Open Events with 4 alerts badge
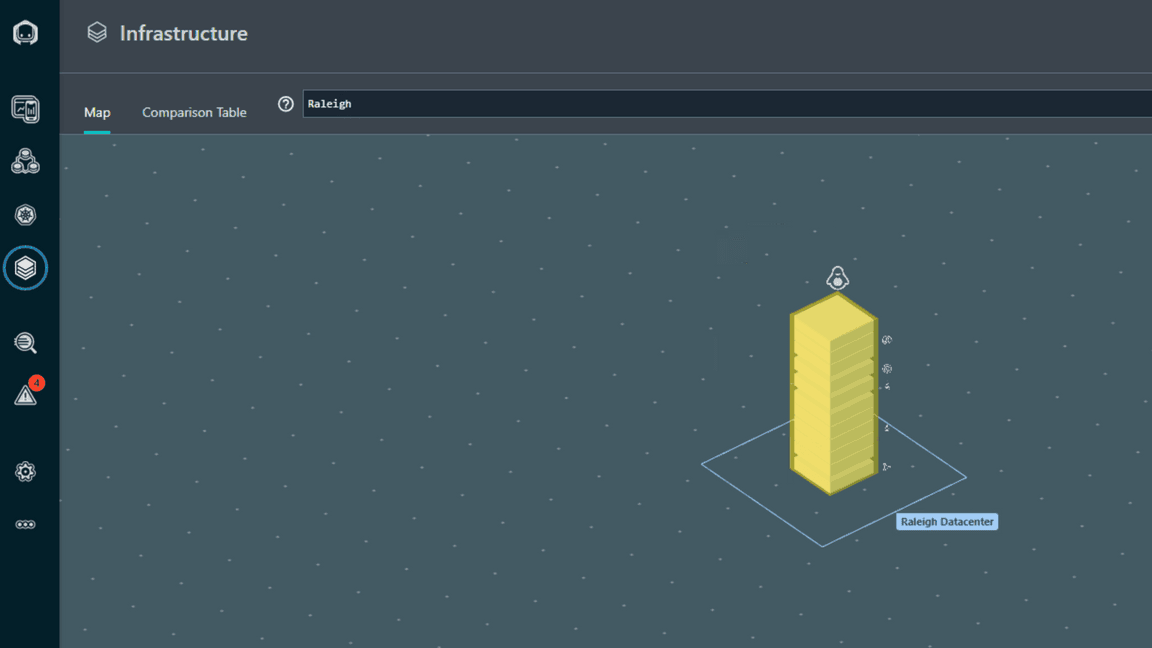The width and height of the screenshot is (1152, 648). pos(26,395)
